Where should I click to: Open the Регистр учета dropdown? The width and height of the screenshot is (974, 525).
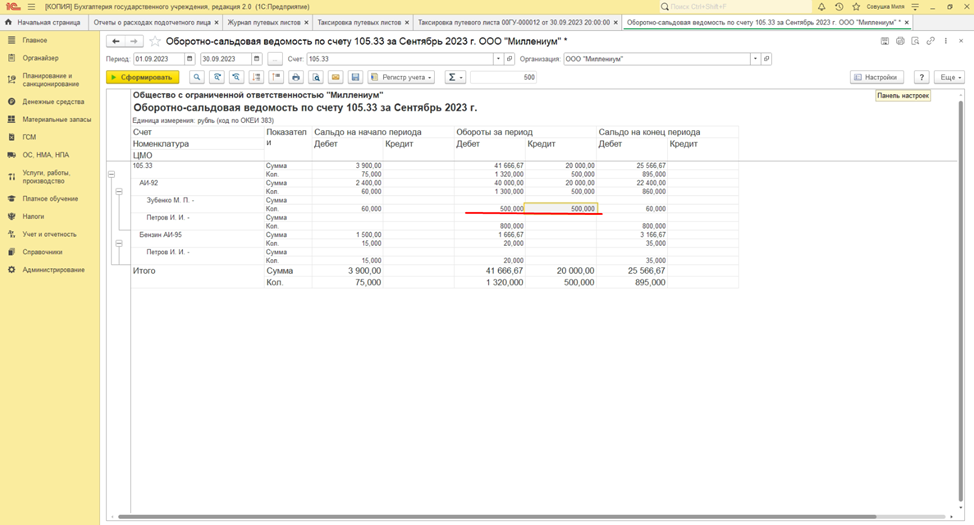coord(401,77)
